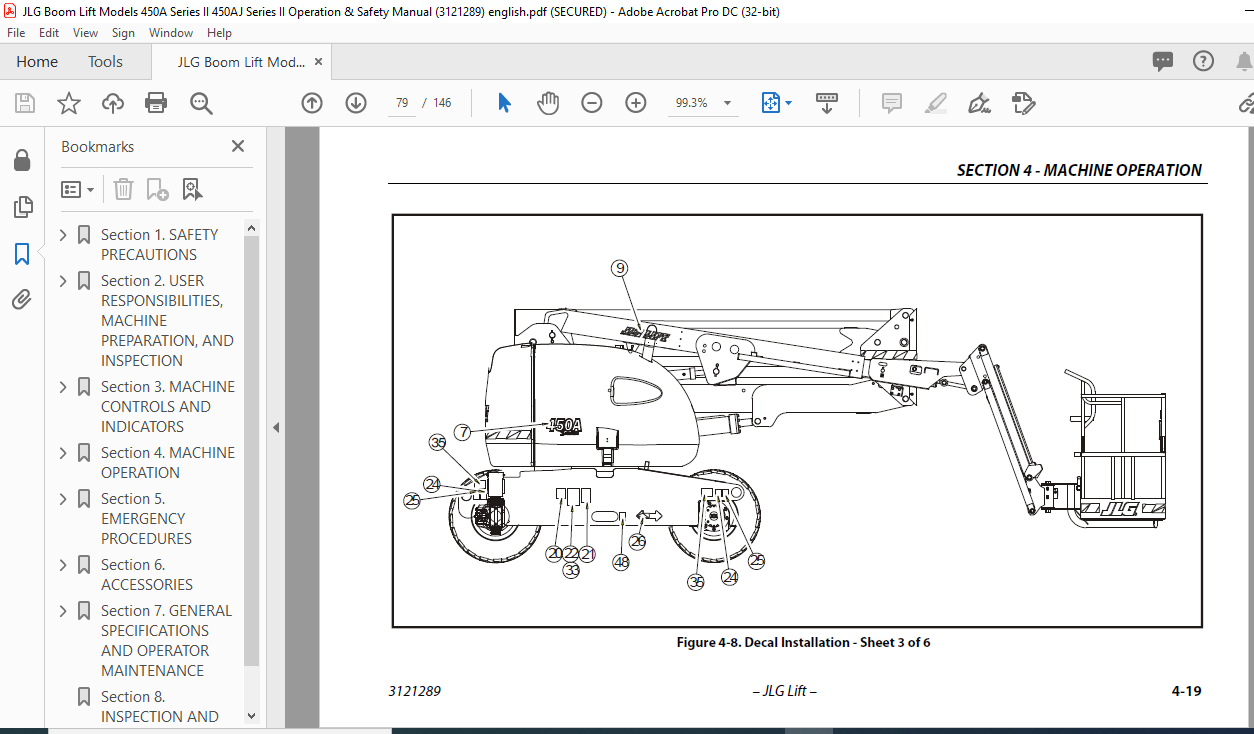
Task: Click the fit page icon
Action: [x=770, y=103]
